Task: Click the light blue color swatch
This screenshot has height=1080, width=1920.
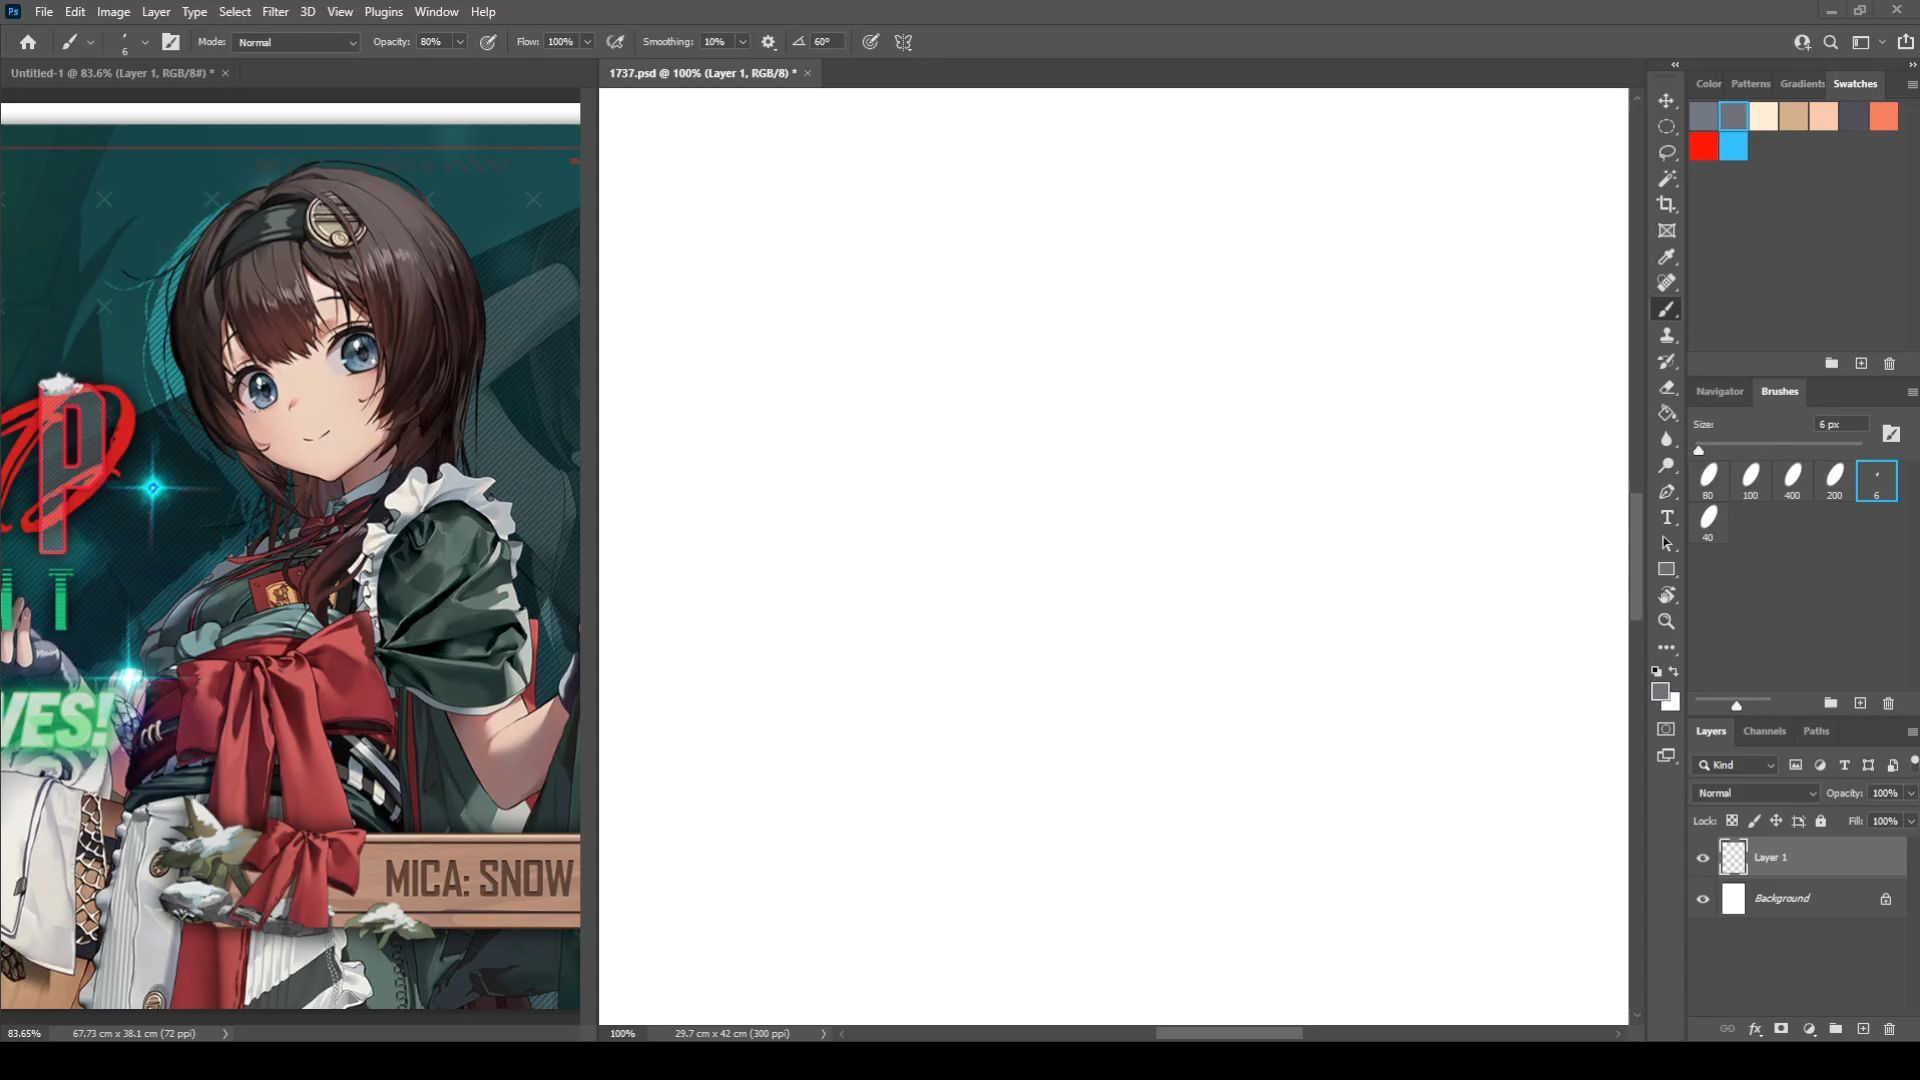Action: [1734, 147]
